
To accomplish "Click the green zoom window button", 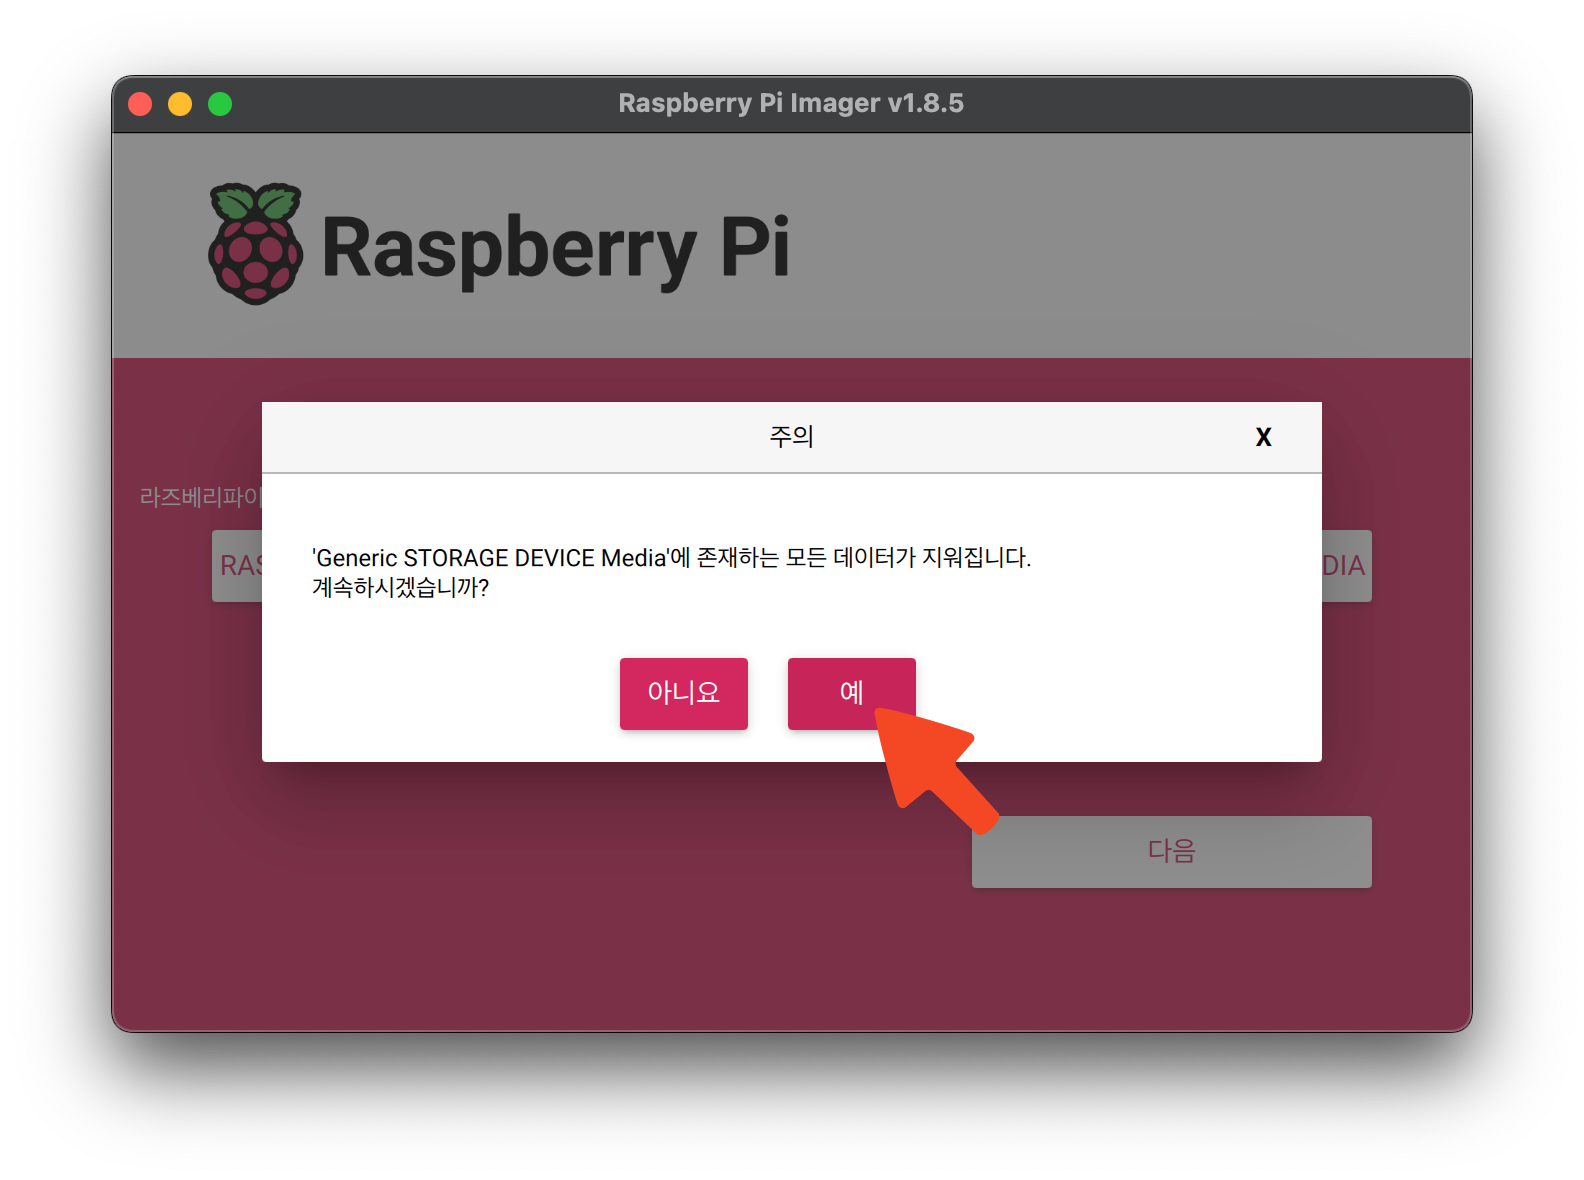I will coord(220,104).
